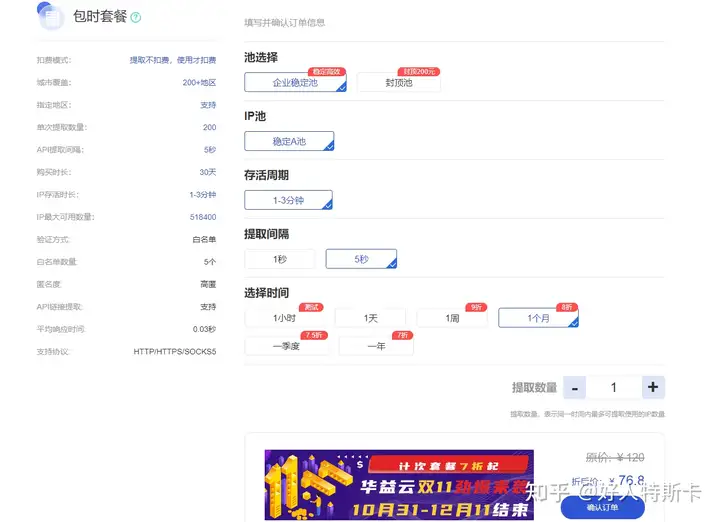Confirm the order with 确认订单 button
This screenshot has width=720, height=522.
point(602,507)
